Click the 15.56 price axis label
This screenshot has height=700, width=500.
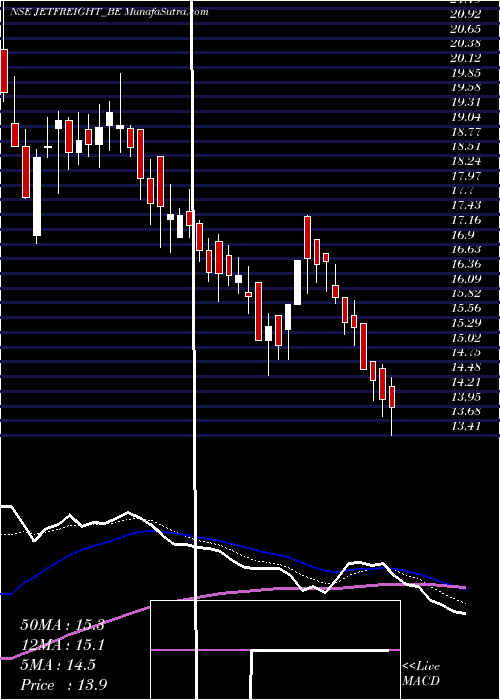point(466,308)
